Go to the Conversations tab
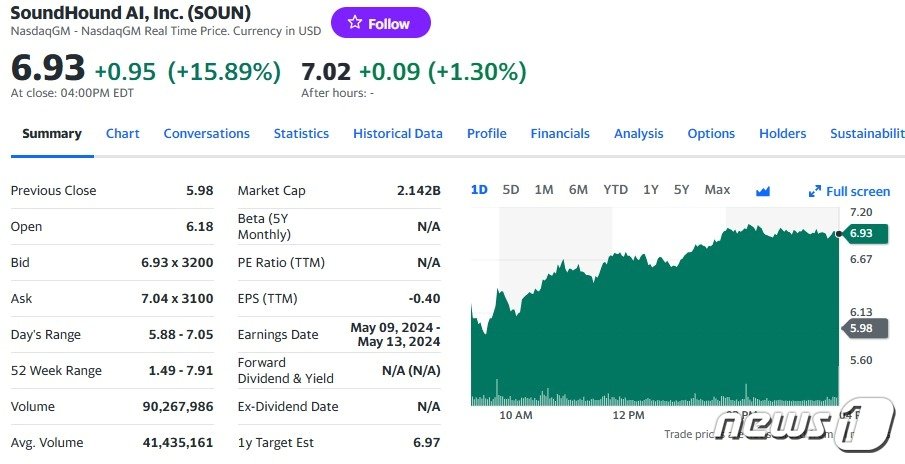 coord(207,133)
